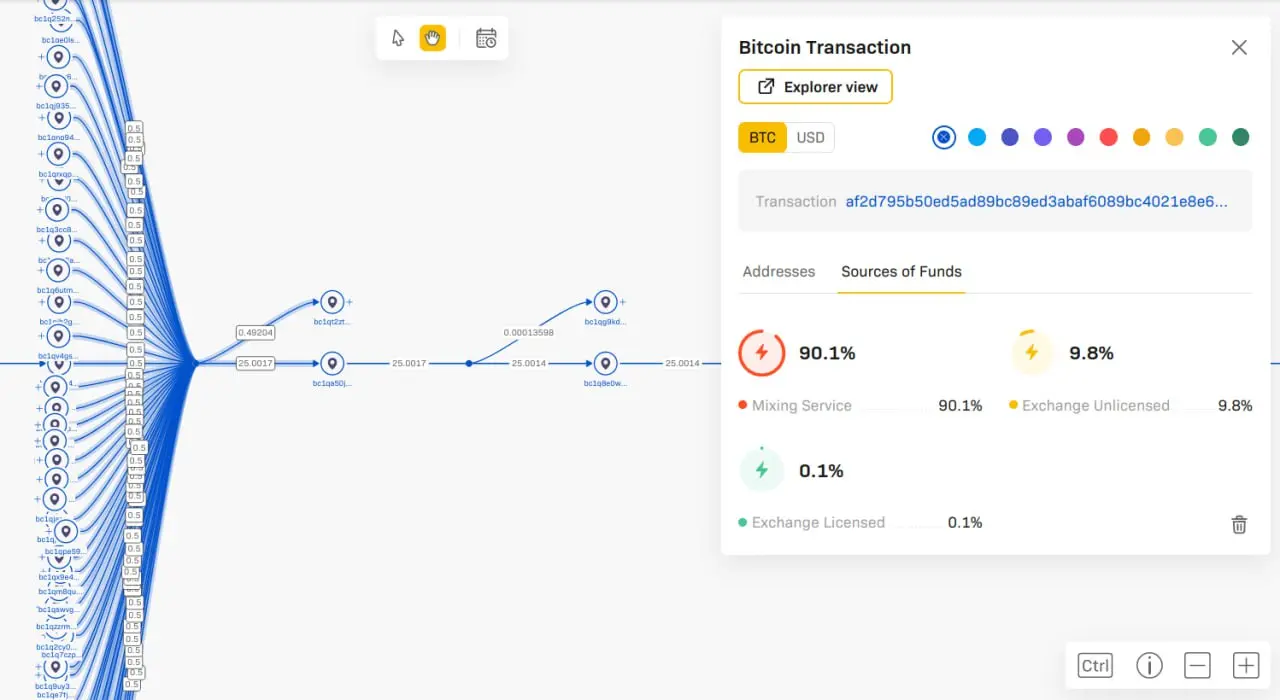The height and width of the screenshot is (700, 1280).
Task: Open transaction hash af2d795b link
Action: point(1036,201)
